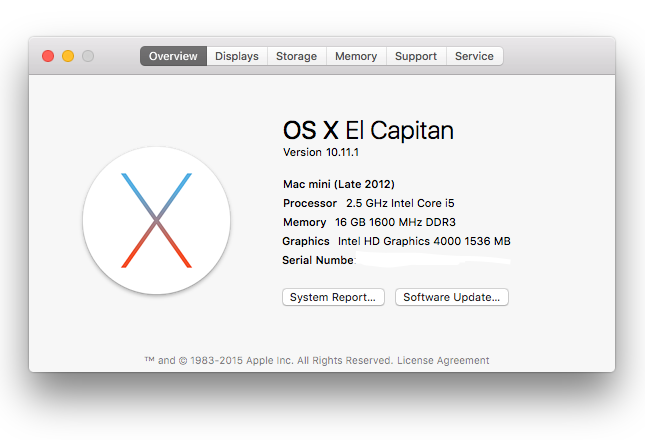645x440 pixels.
Task: Click the El Capitan X logo
Action: 156,220
